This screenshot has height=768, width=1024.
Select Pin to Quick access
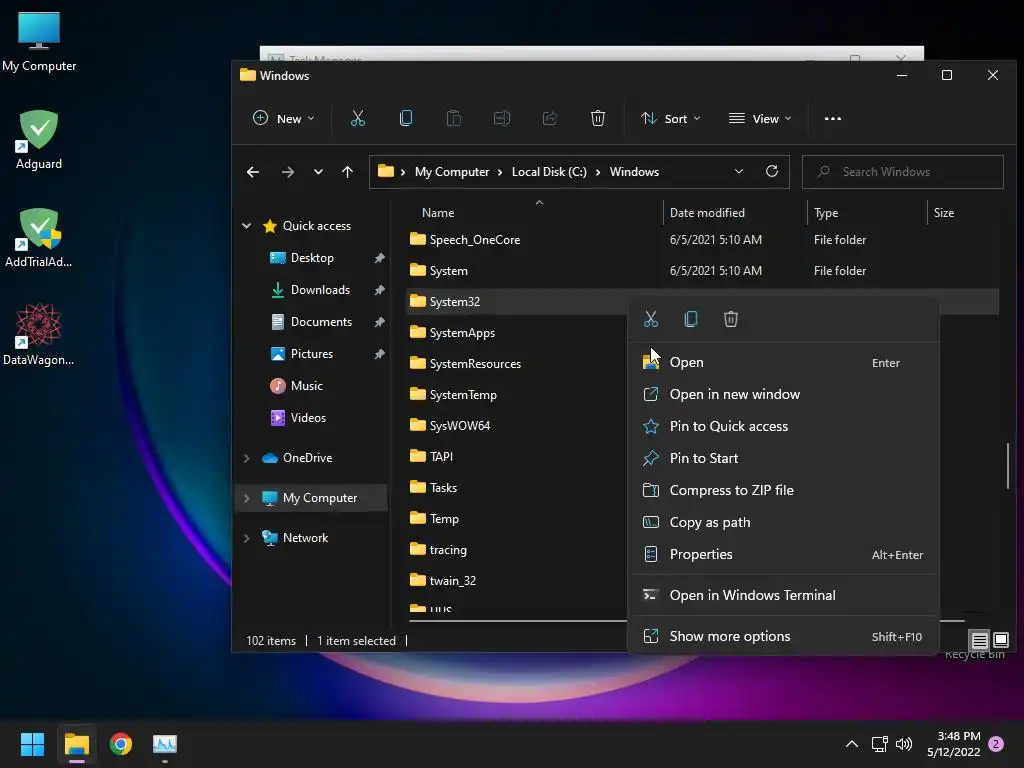[783, 426]
